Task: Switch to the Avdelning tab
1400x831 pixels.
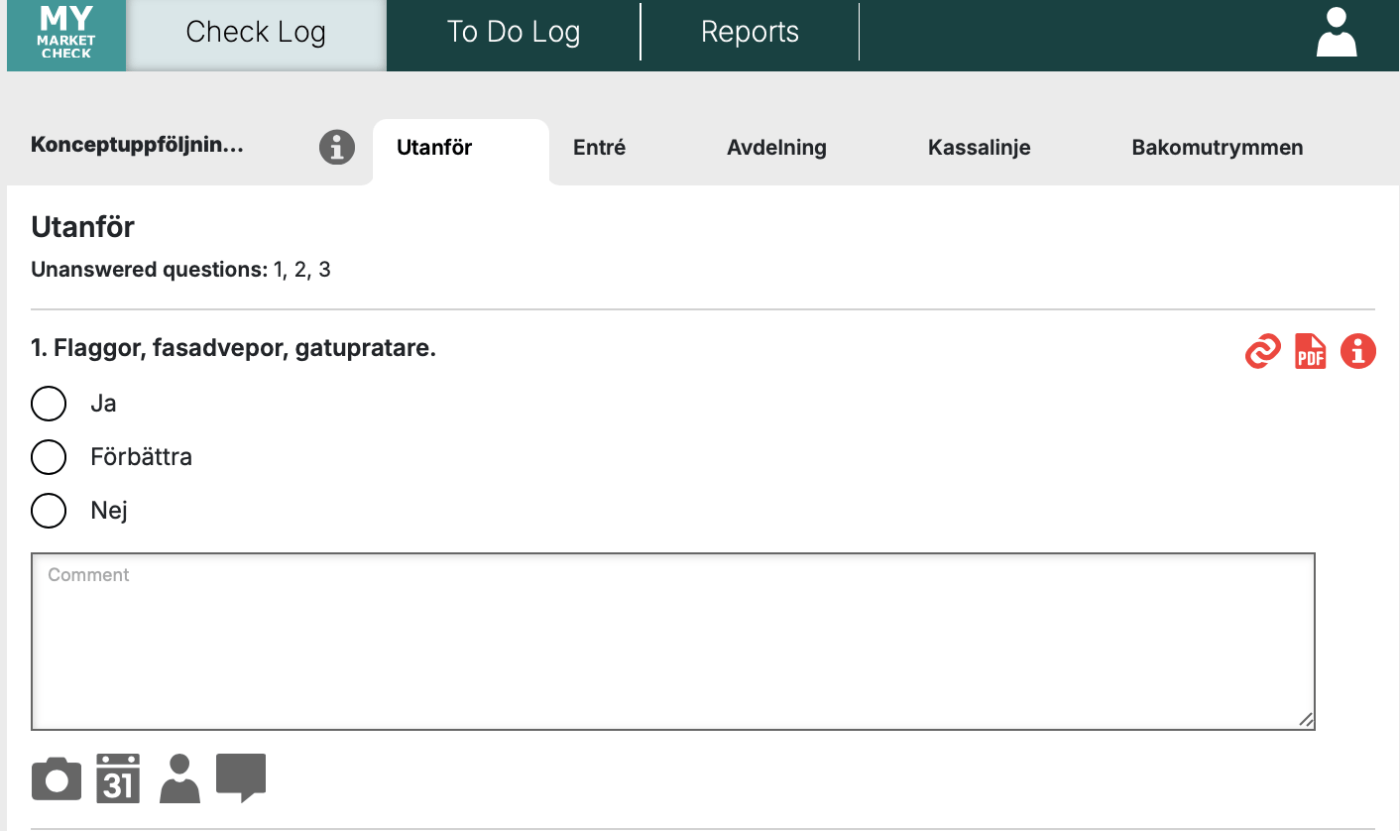Action: click(776, 148)
